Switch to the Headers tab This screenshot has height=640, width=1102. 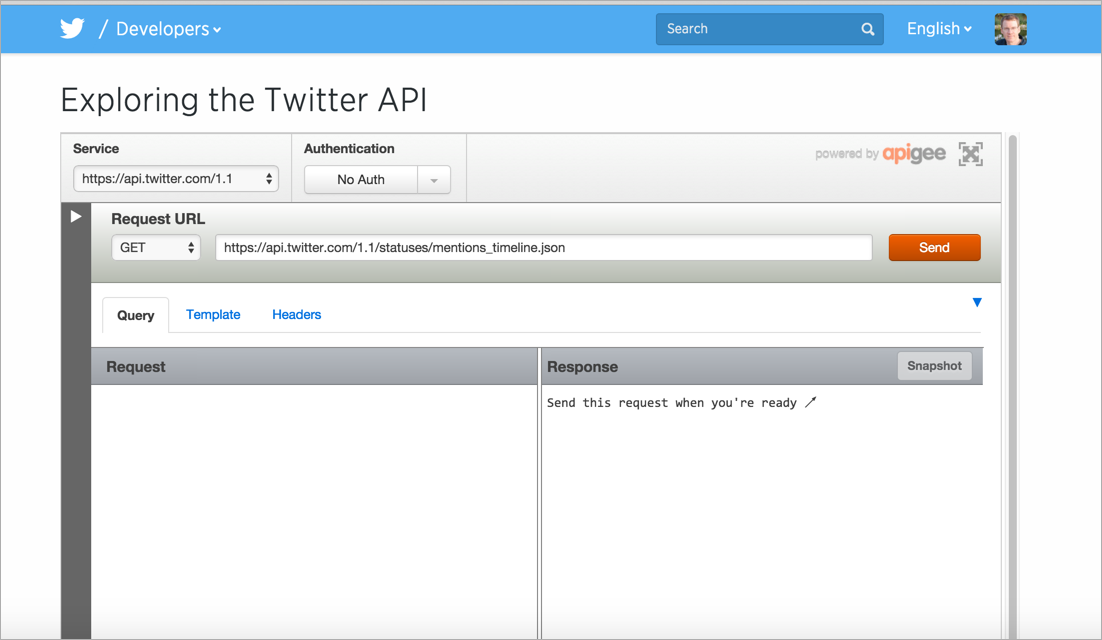(297, 315)
